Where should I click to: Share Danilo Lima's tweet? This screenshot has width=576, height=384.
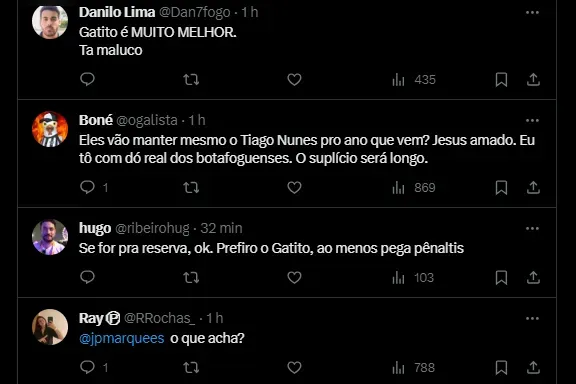533,79
